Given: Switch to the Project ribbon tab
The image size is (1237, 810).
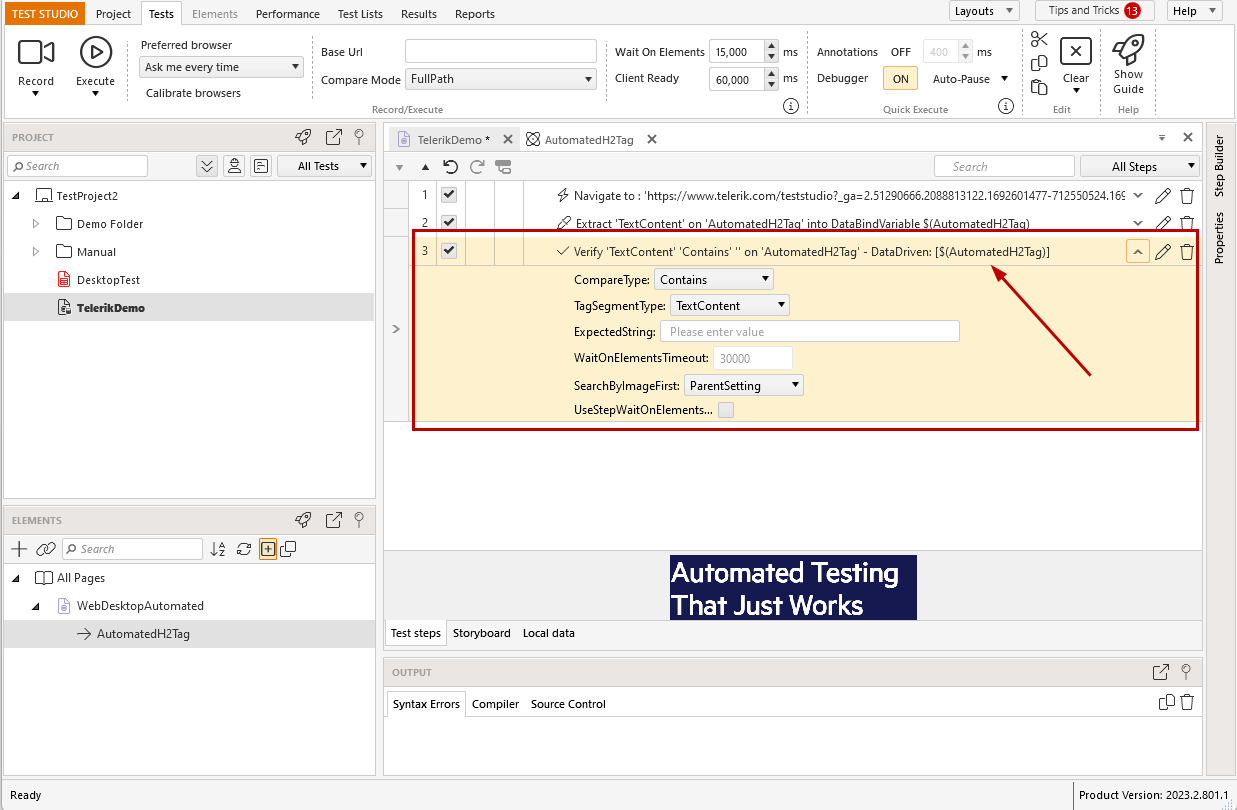Looking at the screenshot, I should click(113, 14).
